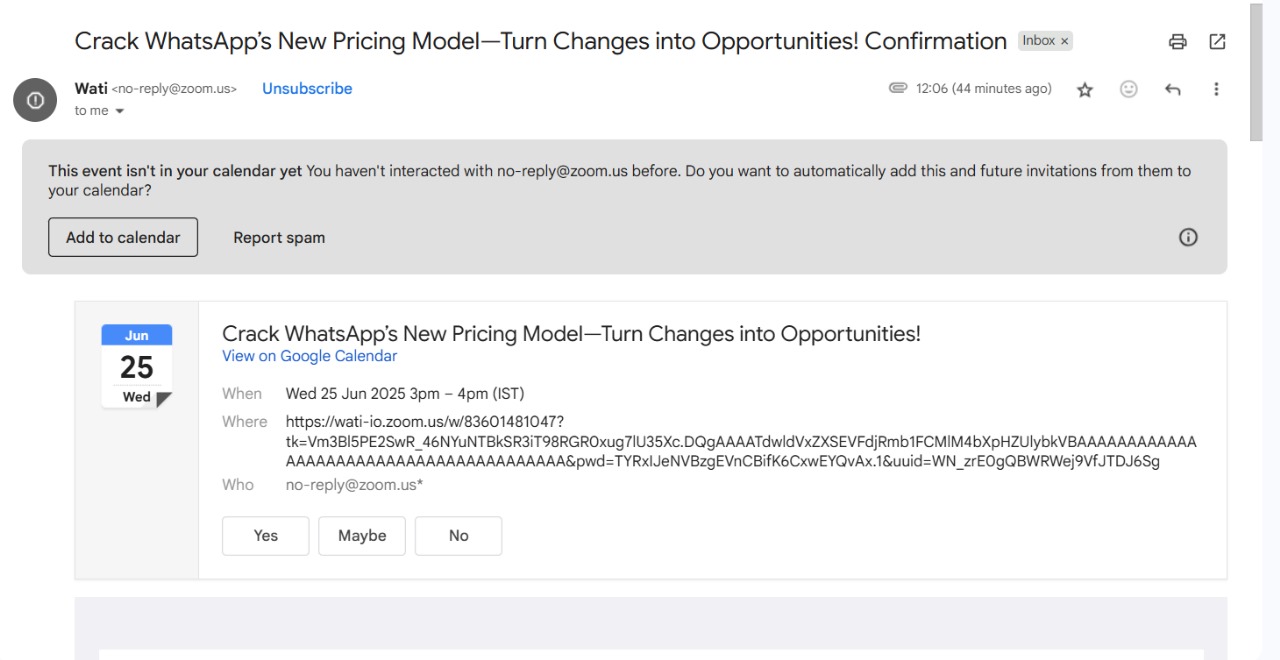Reply using the arrow icon

point(1173,89)
